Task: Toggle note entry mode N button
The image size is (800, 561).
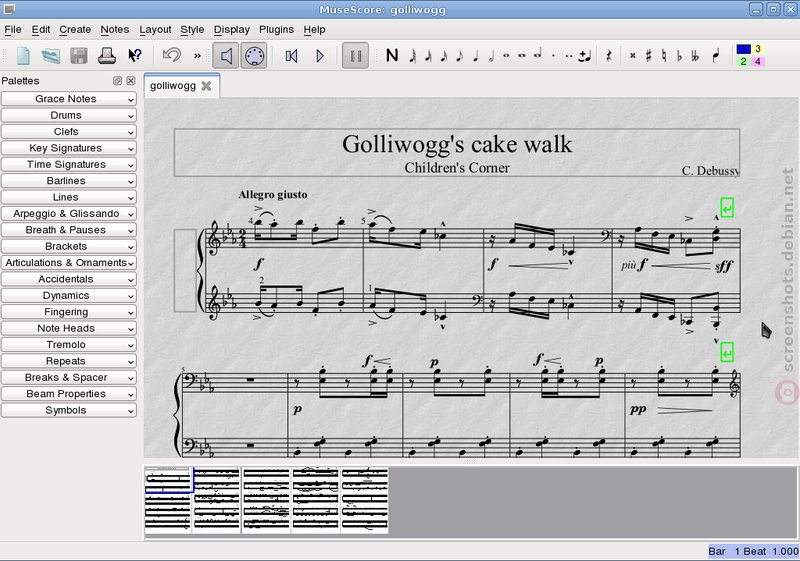Action: (x=392, y=55)
